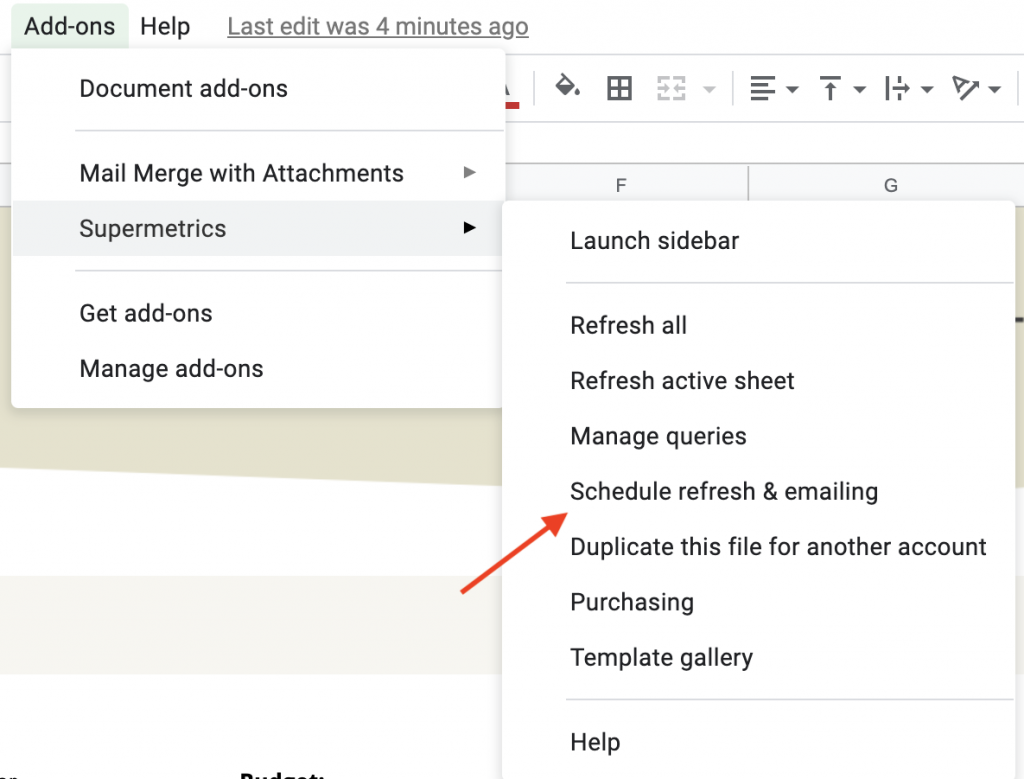This screenshot has width=1024, height=779.
Task: Open the cell borders tool
Action: (x=620, y=89)
